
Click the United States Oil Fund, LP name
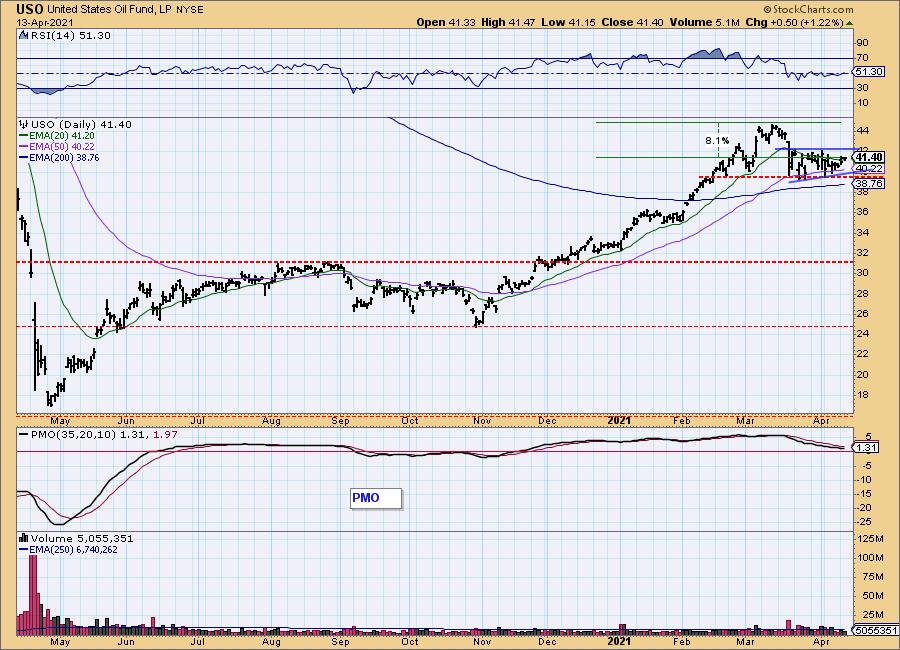point(110,10)
